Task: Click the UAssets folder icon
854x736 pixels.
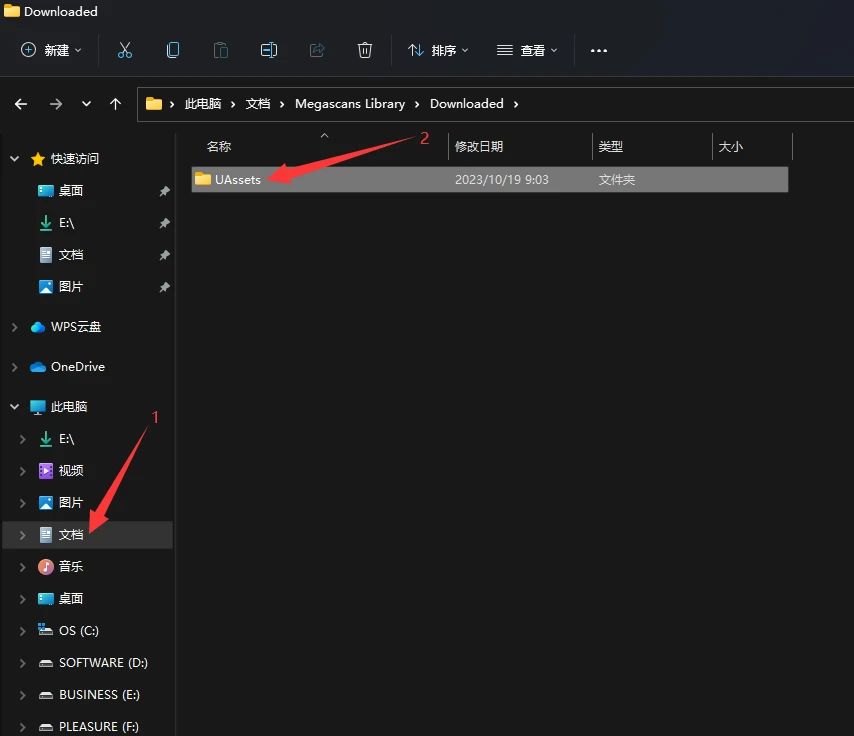Action: pos(203,179)
